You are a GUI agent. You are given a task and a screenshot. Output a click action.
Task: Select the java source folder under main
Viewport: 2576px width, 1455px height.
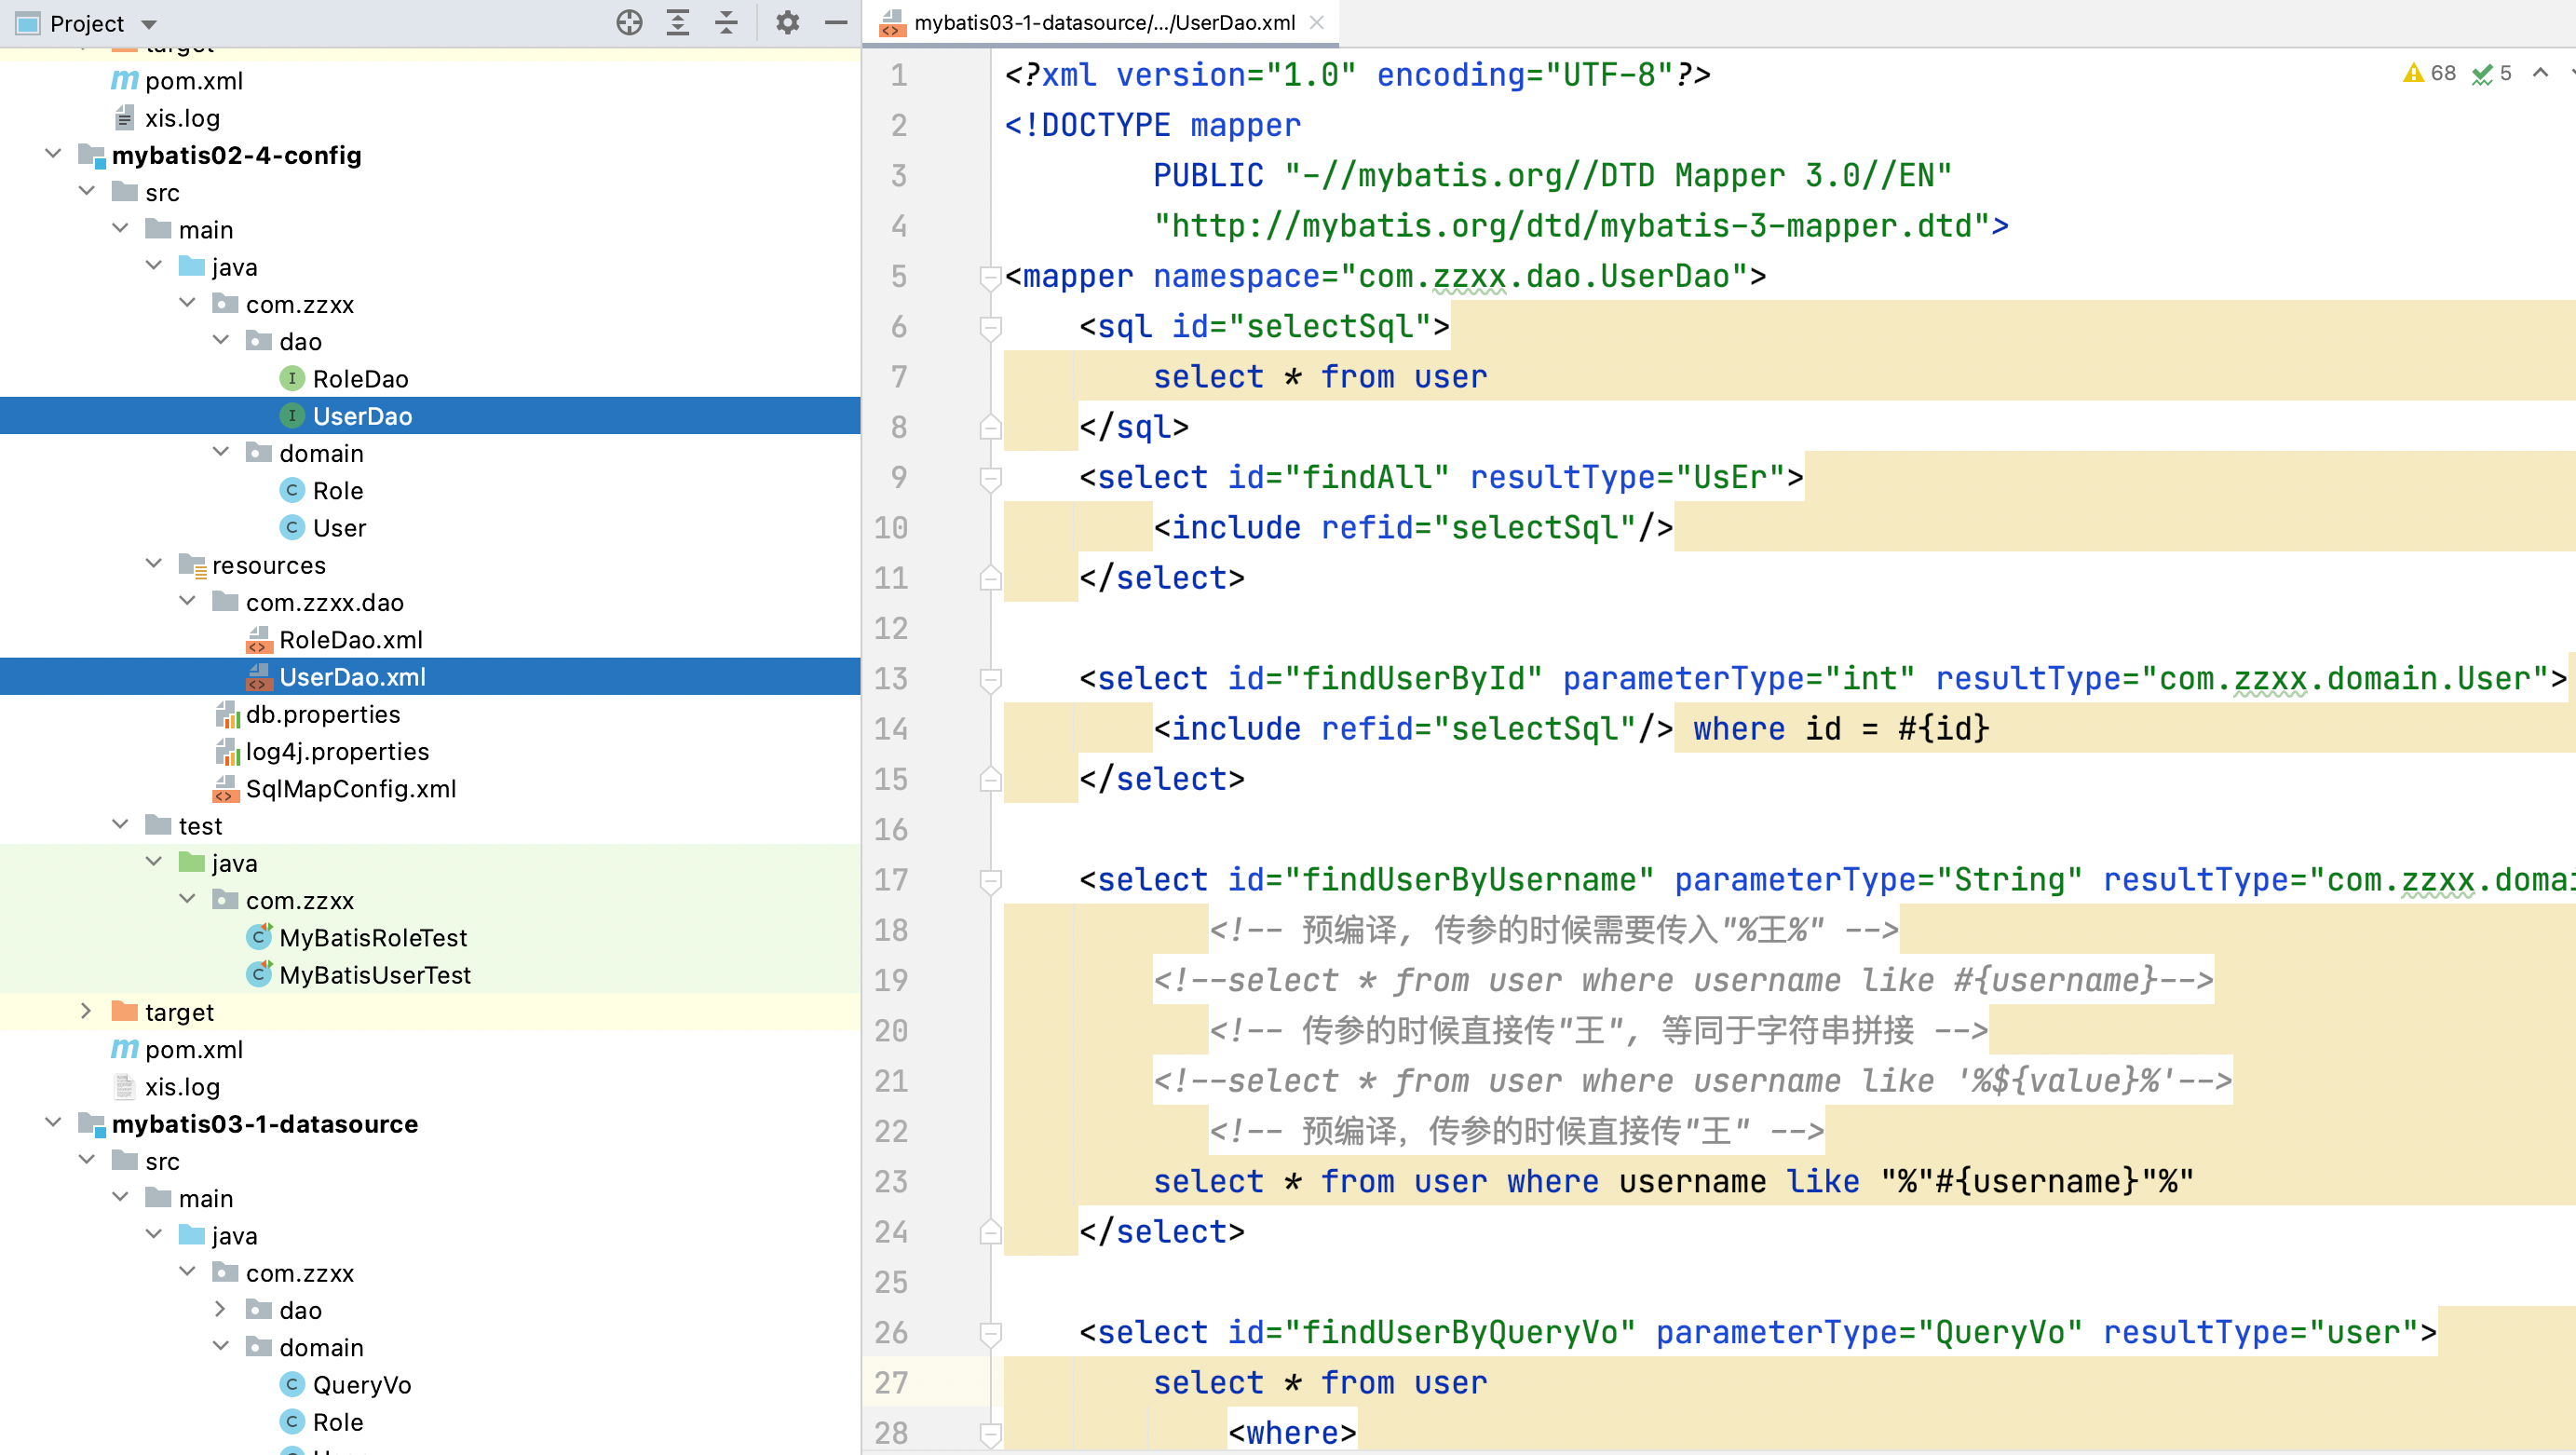(219, 267)
